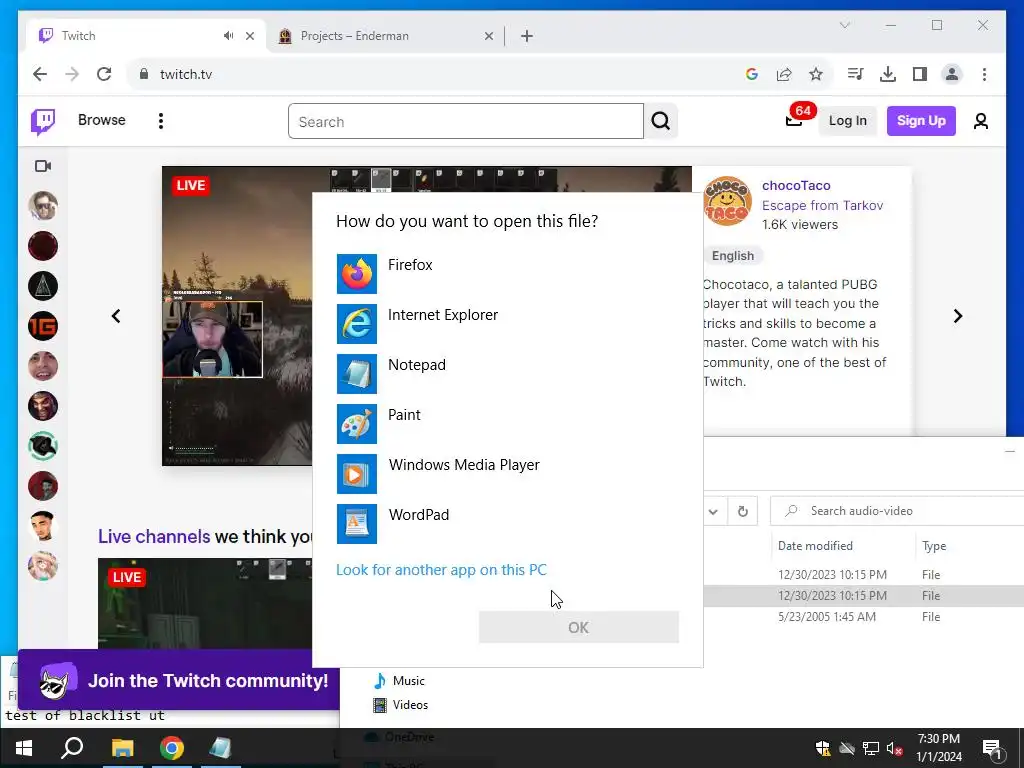Sort by Type column in Explorer

point(934,545)
